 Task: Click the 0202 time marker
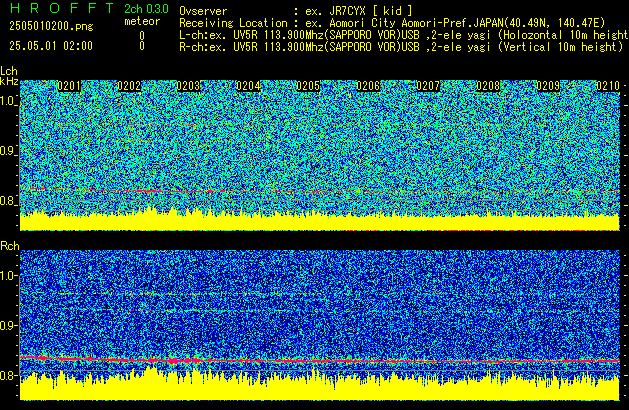(x=129, y=86)
